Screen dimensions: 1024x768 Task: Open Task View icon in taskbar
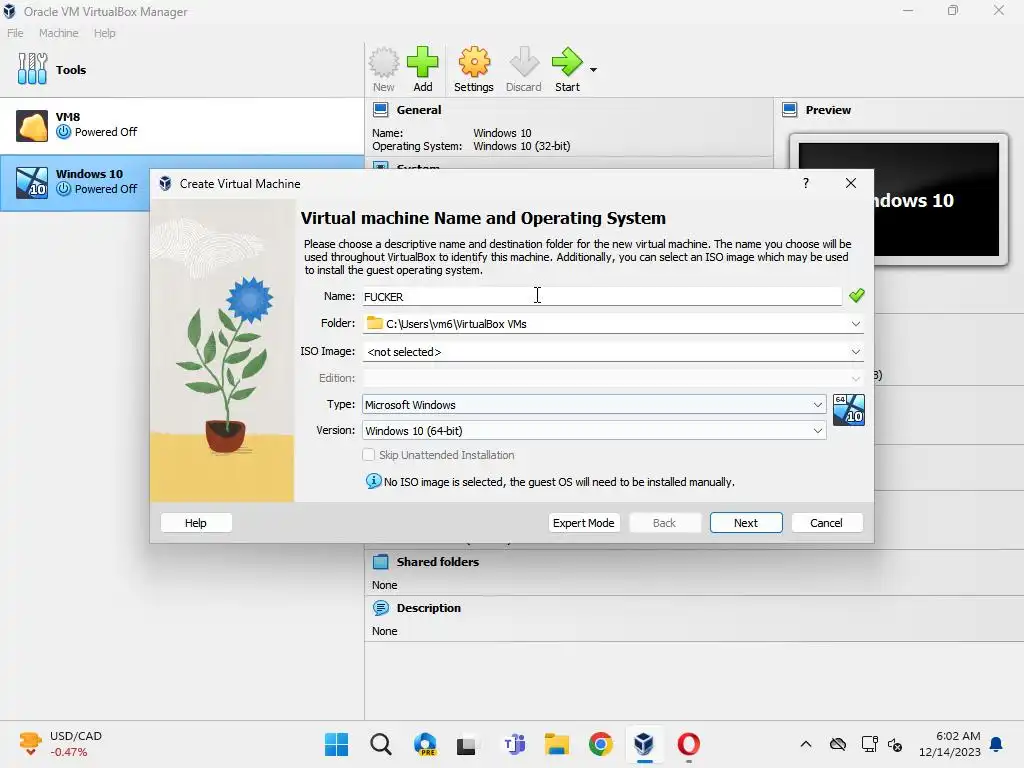click(466, 745)
